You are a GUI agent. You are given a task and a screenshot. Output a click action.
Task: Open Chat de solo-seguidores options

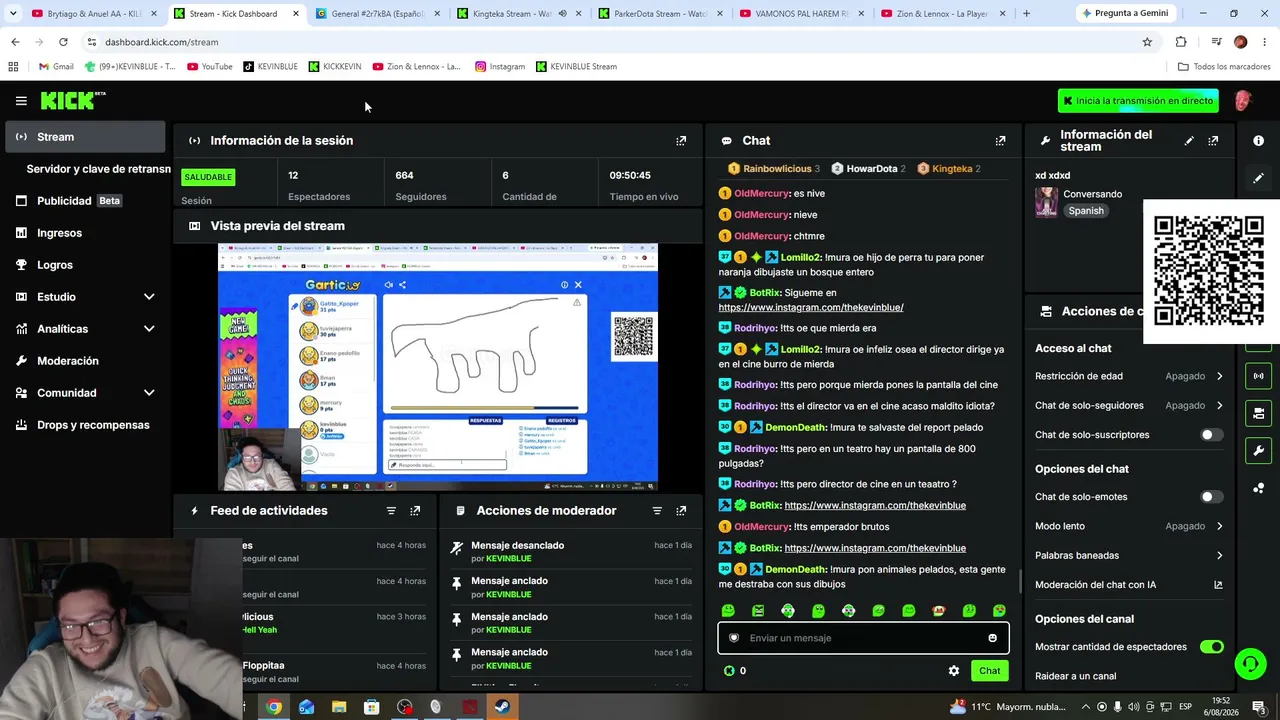(1129, 406)
